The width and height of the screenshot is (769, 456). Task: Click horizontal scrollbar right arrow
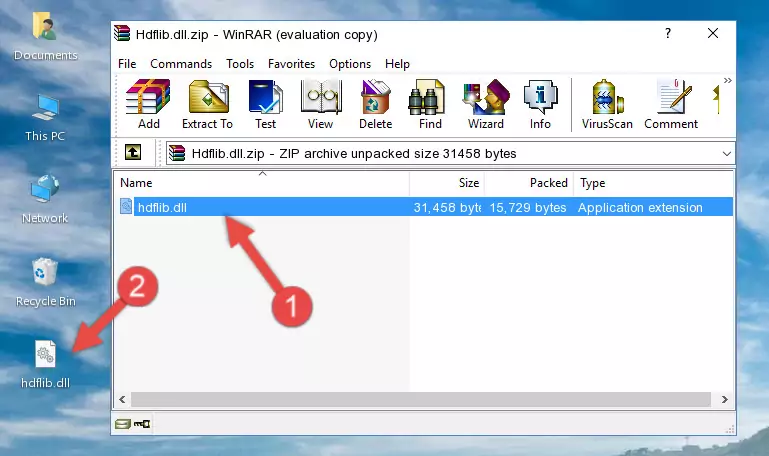point(725,399)
